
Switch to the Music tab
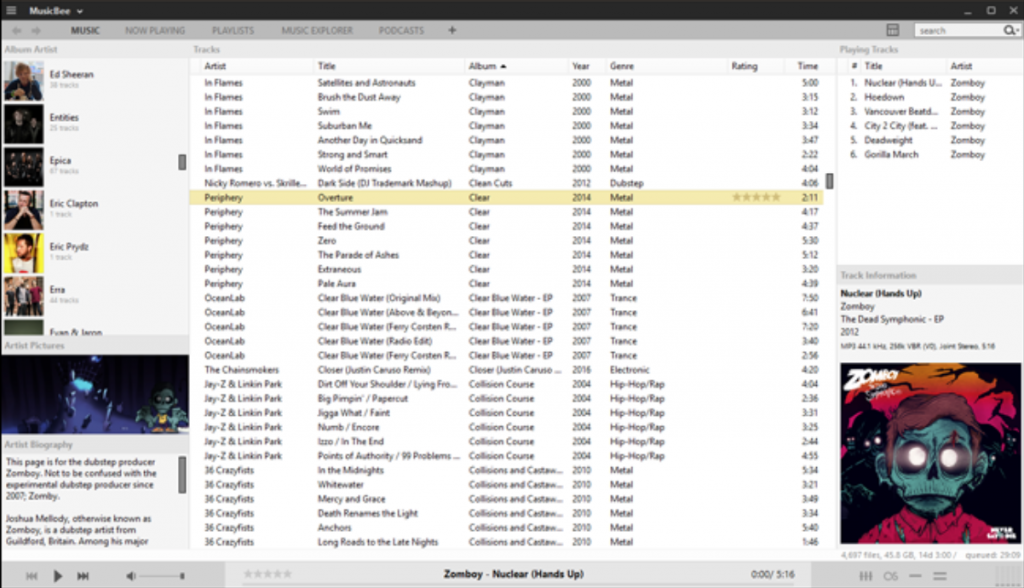click(86, 30)
